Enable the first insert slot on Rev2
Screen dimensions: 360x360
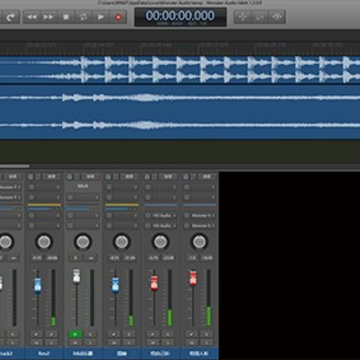click(31, 187)
